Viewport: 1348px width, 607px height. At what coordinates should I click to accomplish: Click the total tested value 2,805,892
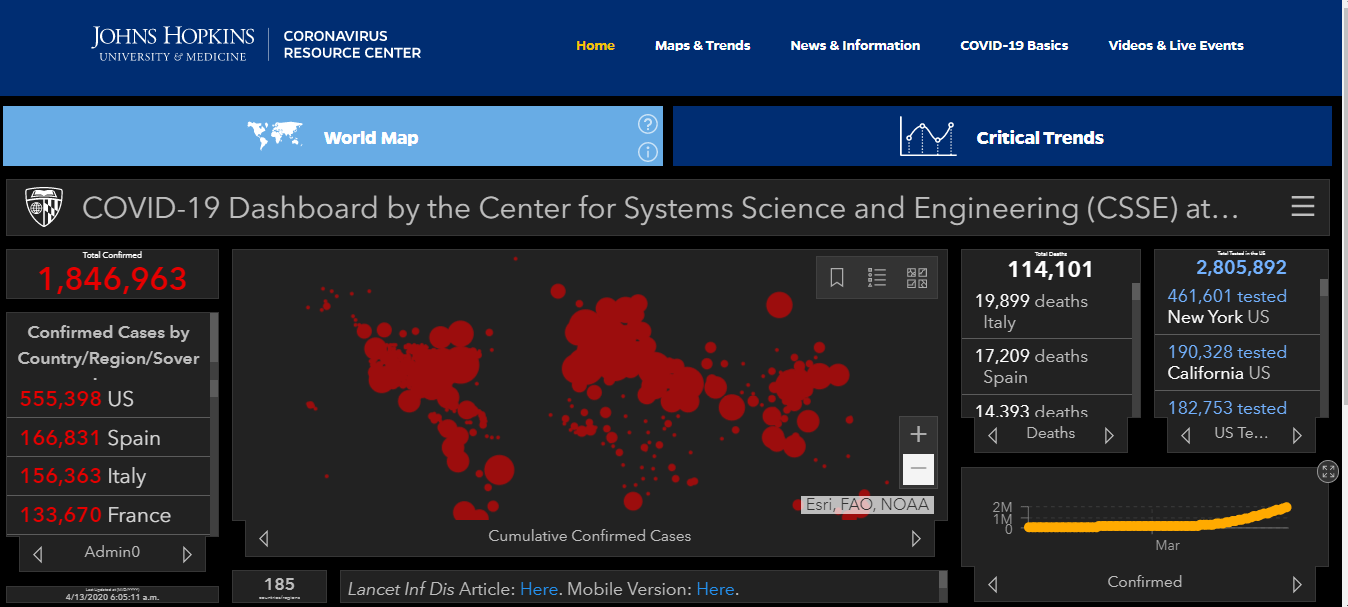[1241, 267]
